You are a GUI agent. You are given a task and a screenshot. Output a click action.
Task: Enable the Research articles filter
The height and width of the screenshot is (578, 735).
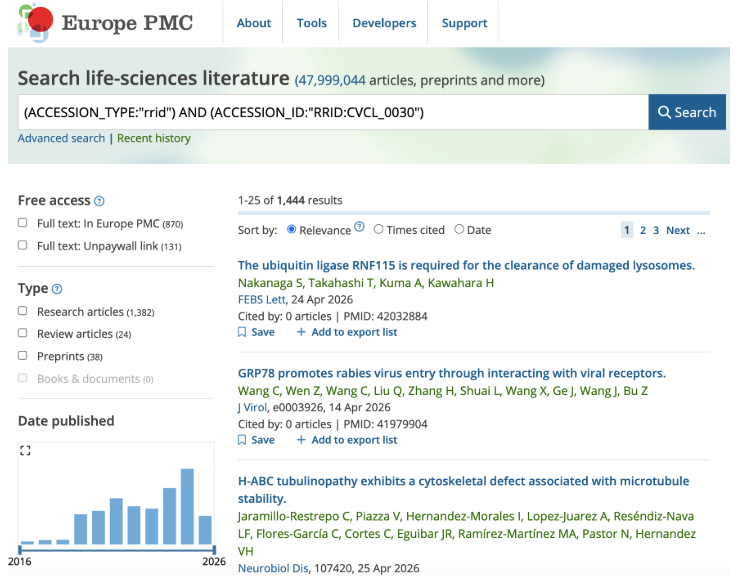(22, 311)
